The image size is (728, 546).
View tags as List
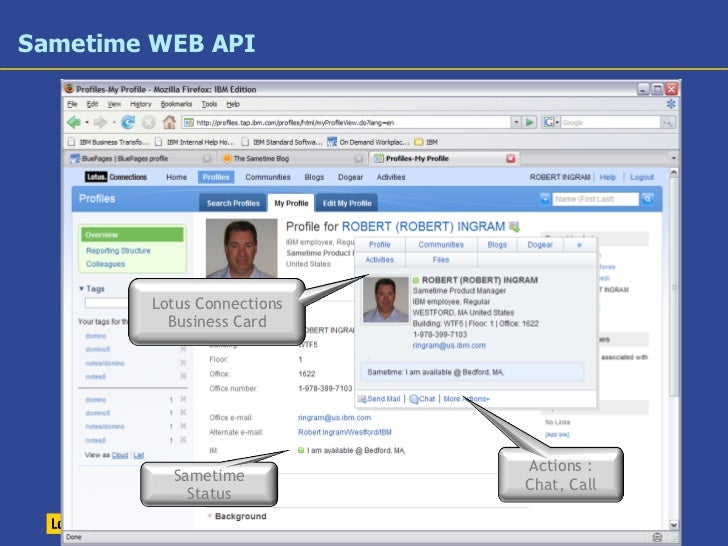[139, 455]
